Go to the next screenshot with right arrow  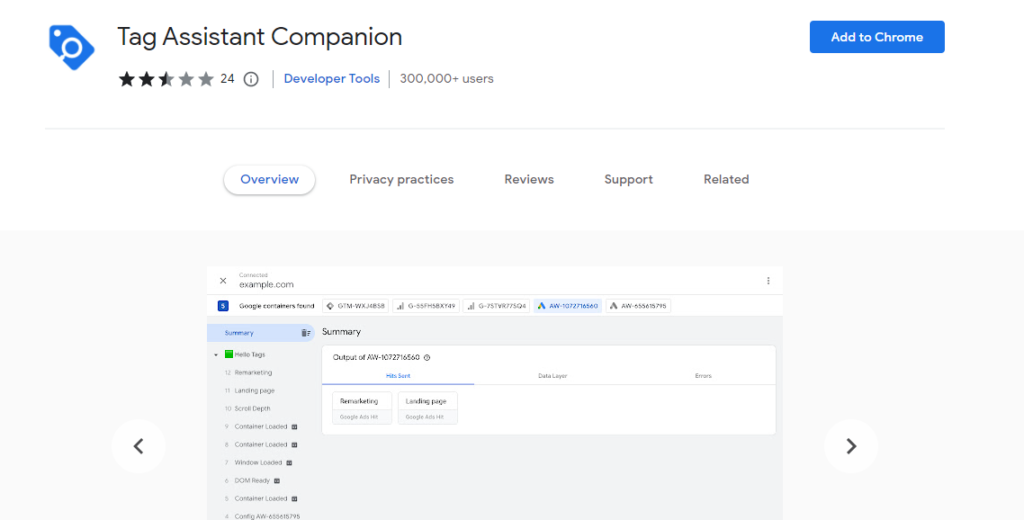(851, 446)
